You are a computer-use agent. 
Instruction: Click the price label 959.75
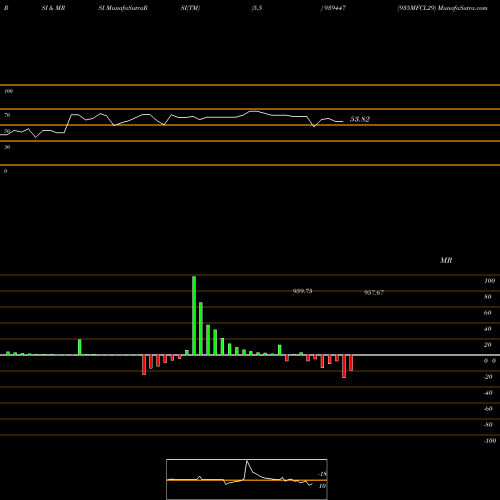[302, 291]
